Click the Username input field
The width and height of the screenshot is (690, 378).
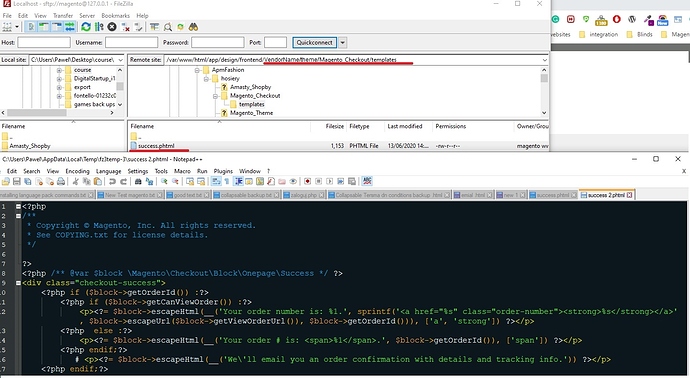131,42
